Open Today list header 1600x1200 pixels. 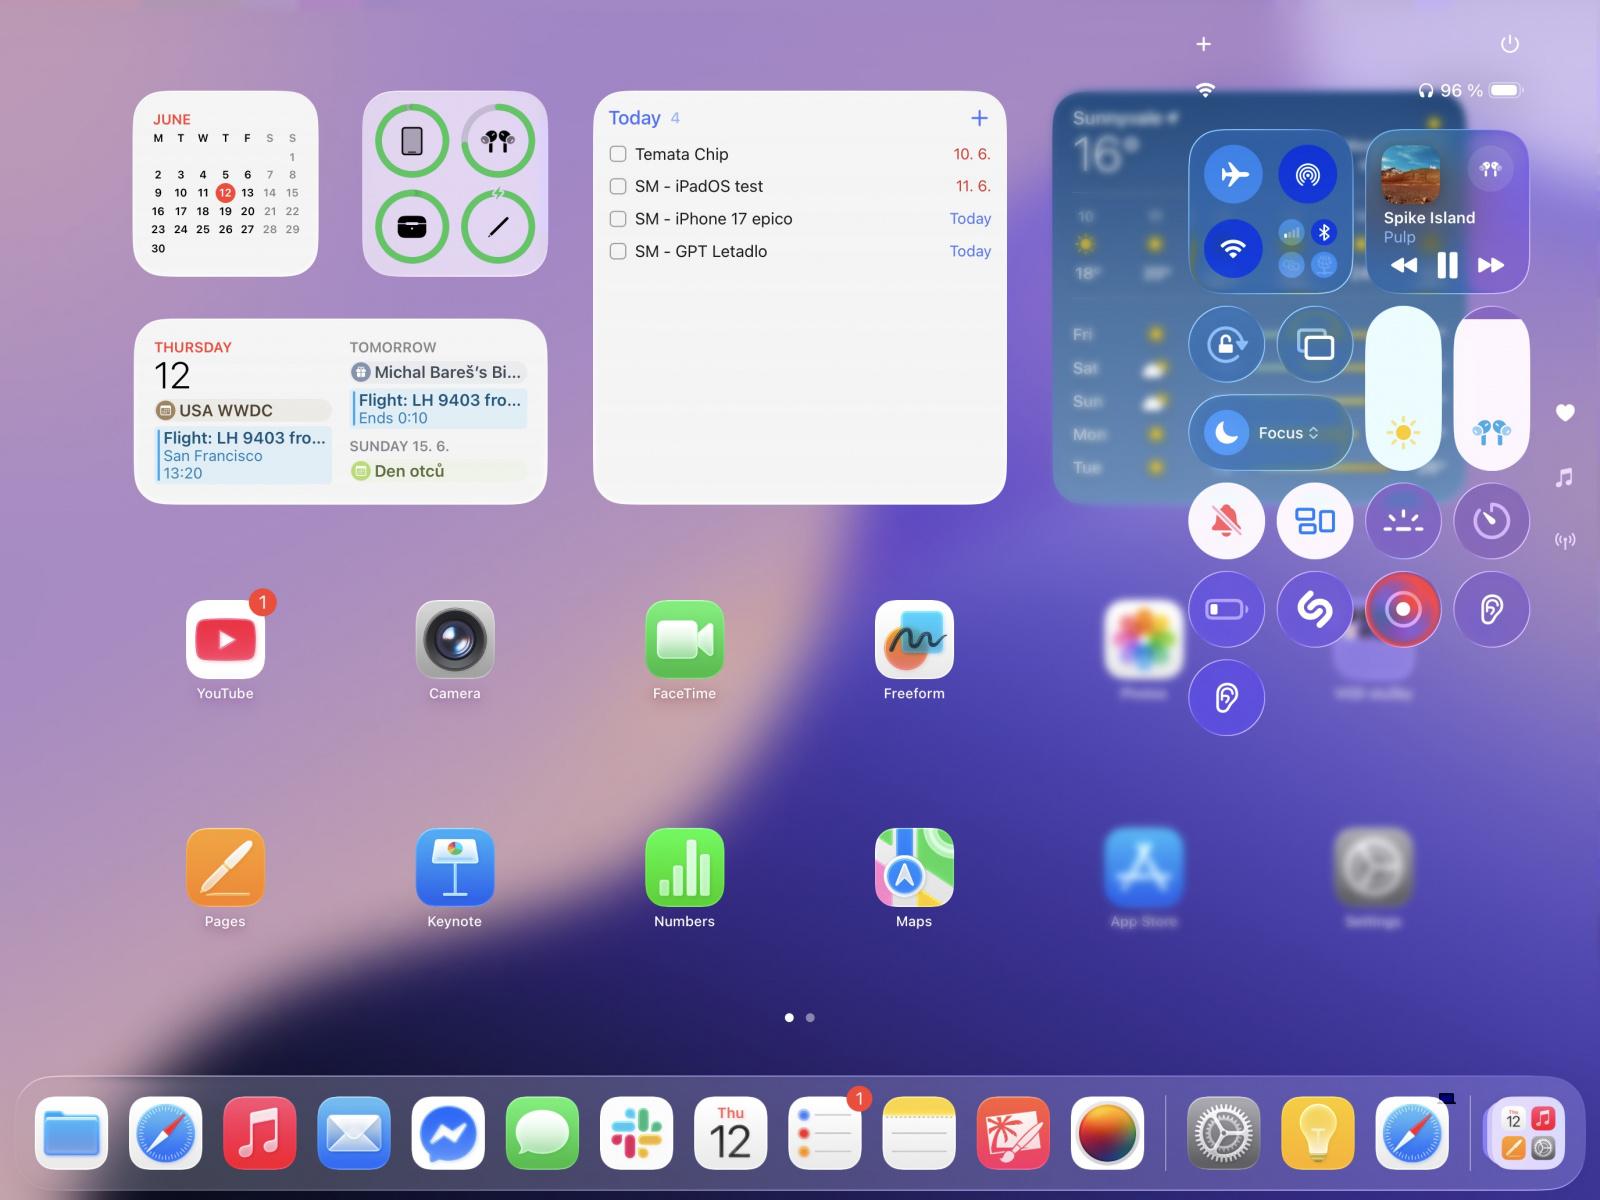pos(635,118)
